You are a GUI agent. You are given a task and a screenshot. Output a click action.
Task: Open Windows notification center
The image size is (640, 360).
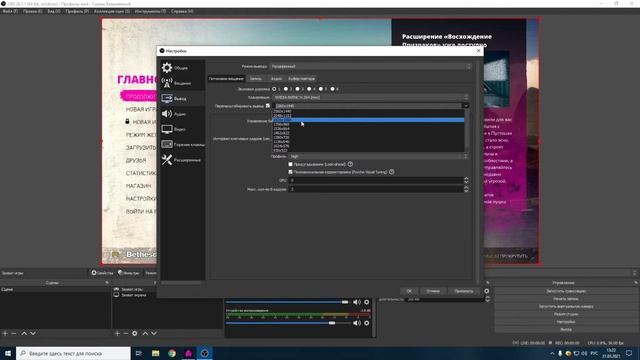pos(629,353)
